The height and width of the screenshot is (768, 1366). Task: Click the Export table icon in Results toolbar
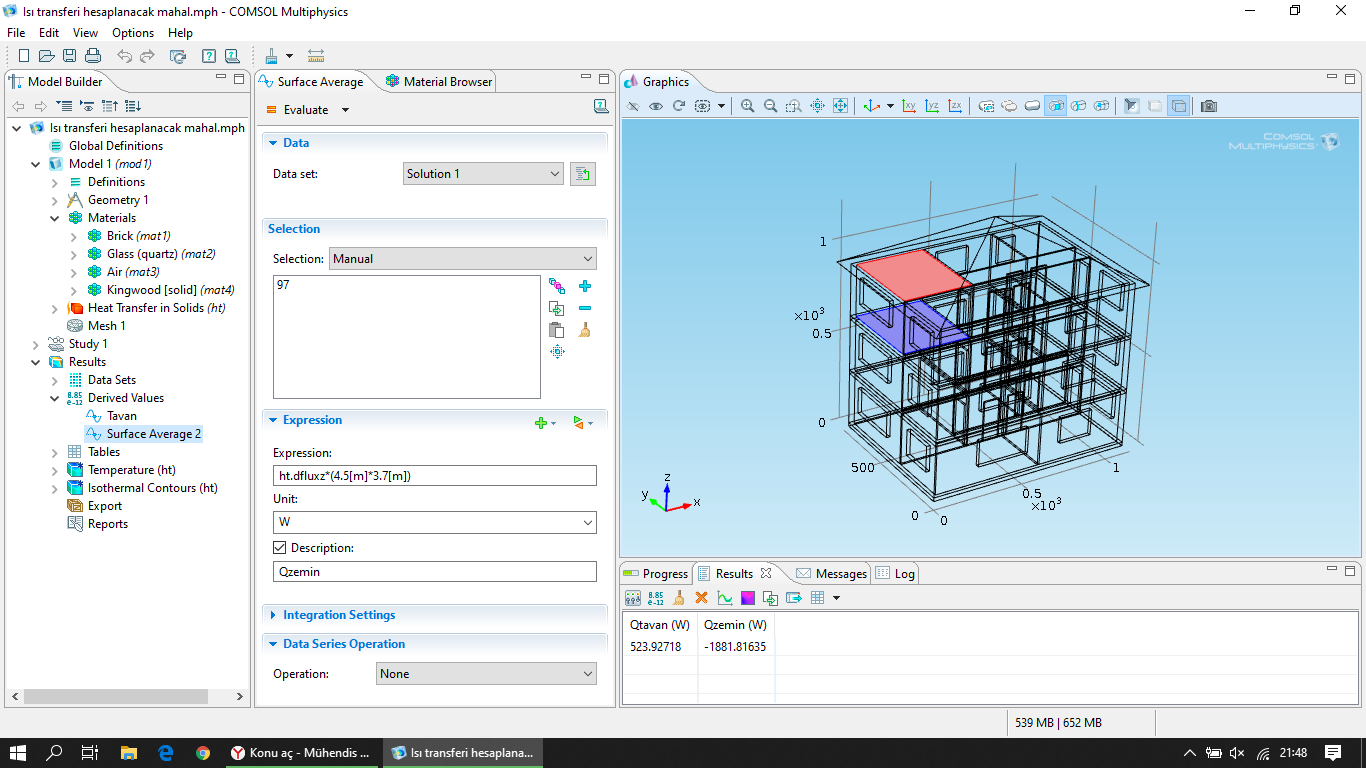[x=794, y=598]
